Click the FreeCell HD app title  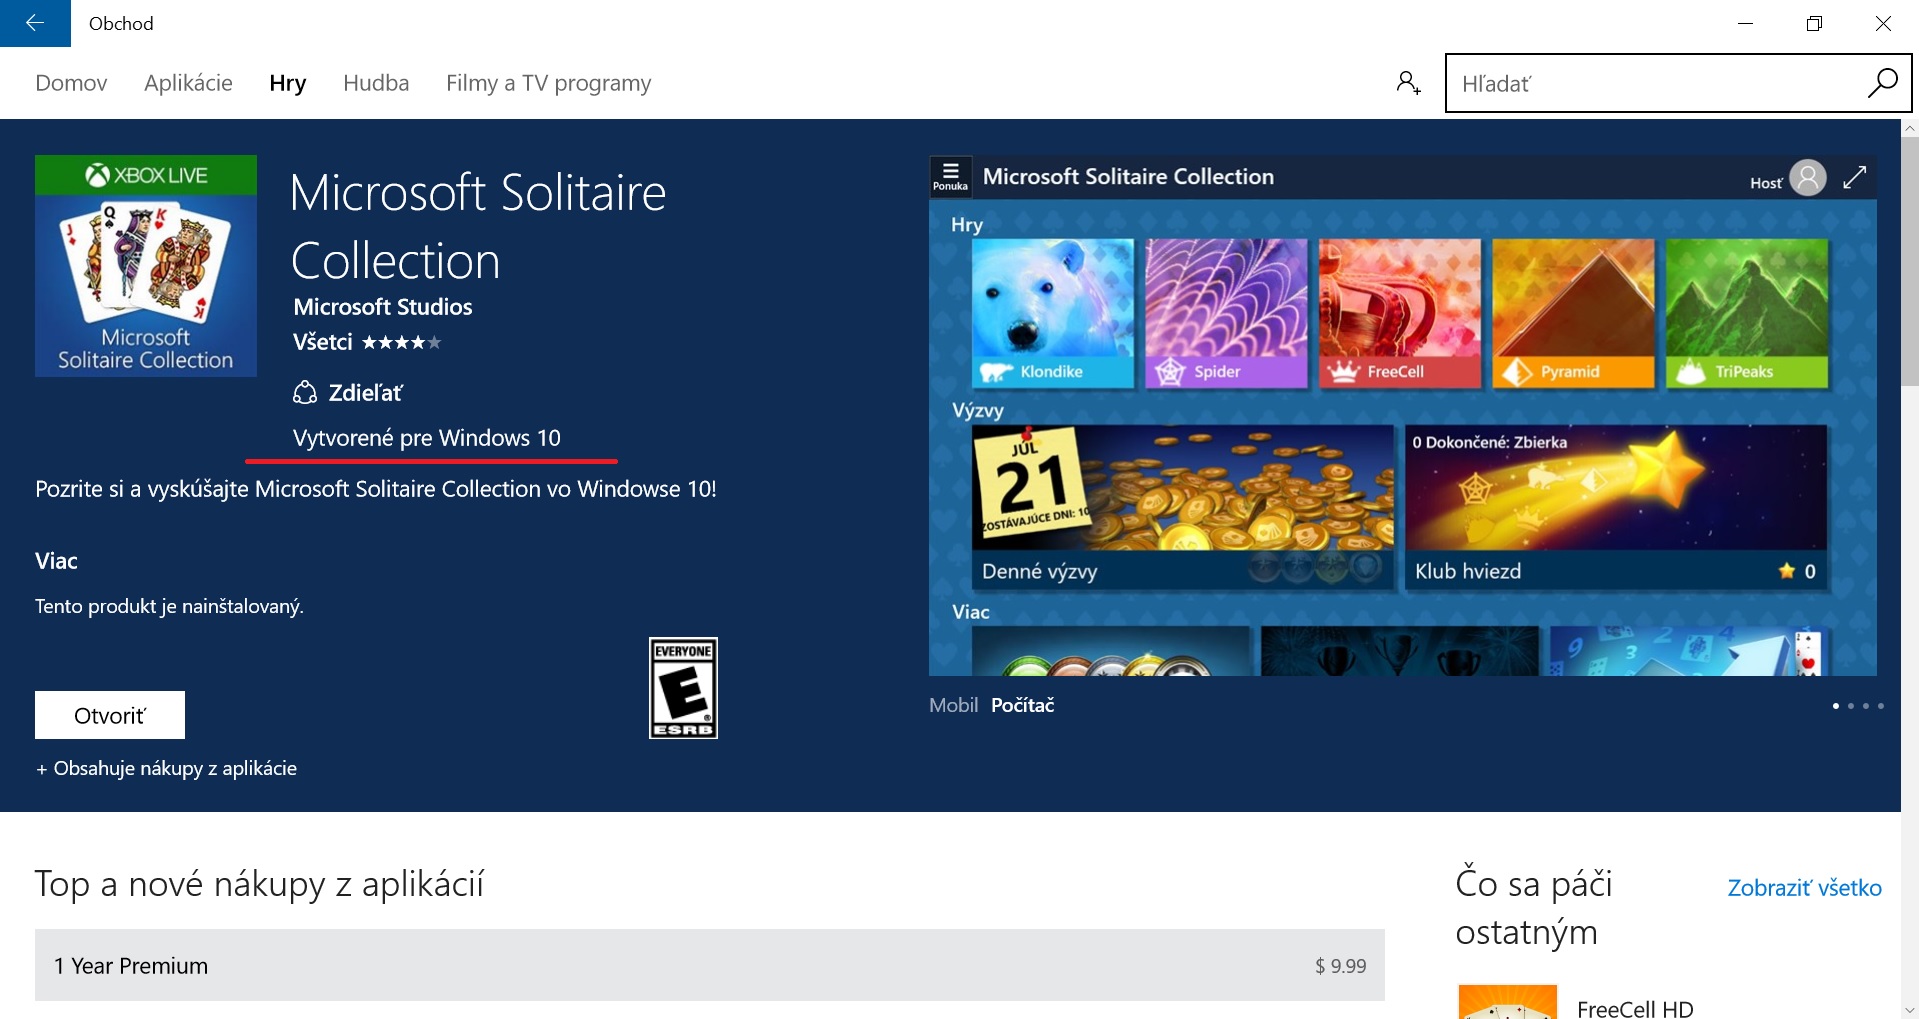coord(1635,1008)
